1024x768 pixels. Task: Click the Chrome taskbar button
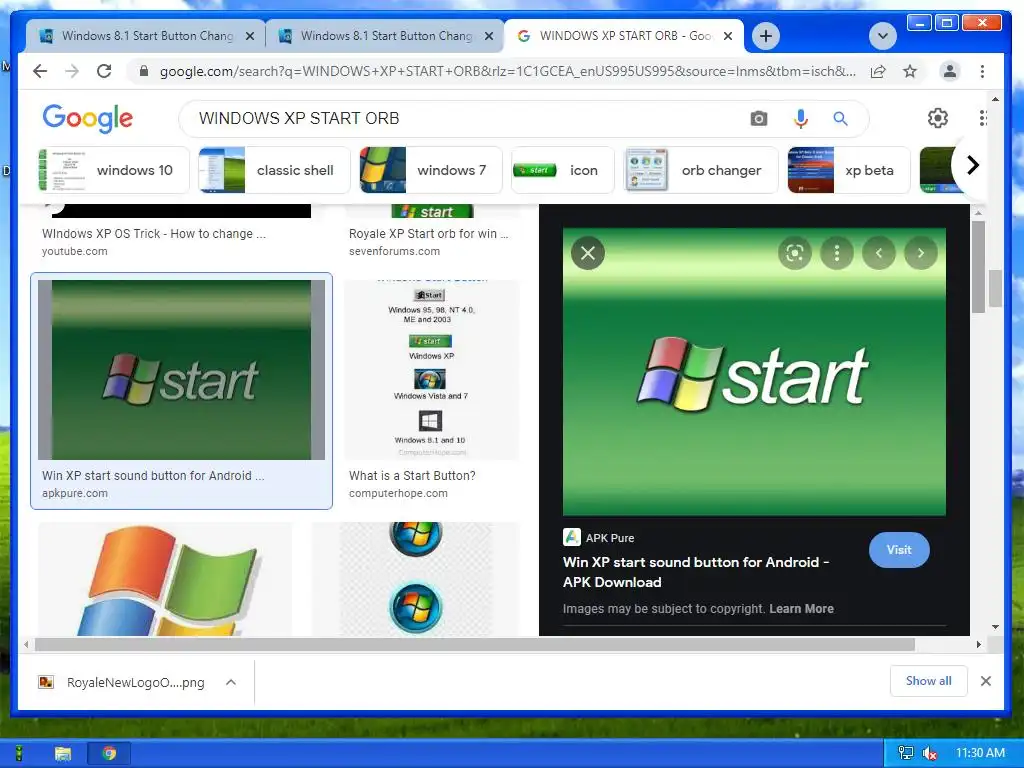[109, 754]
